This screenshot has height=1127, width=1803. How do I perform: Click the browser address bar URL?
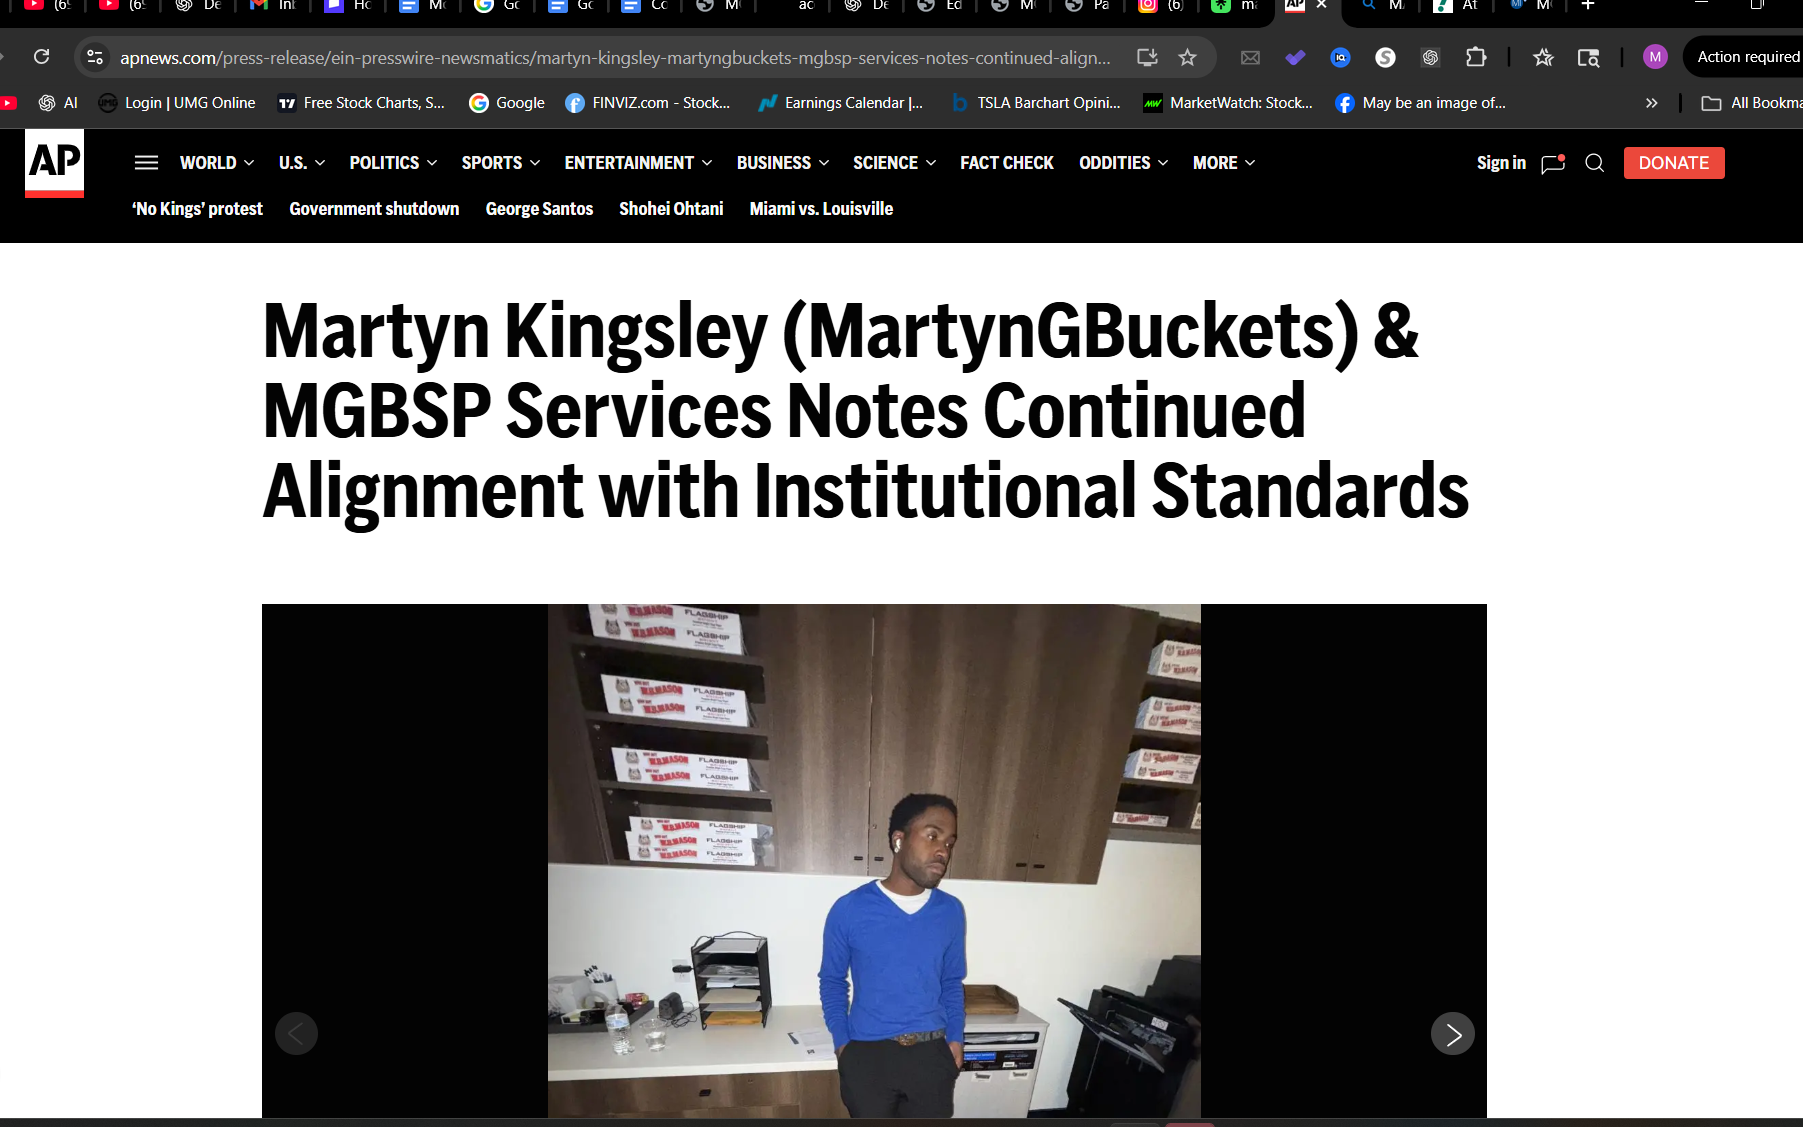point(614,57)
